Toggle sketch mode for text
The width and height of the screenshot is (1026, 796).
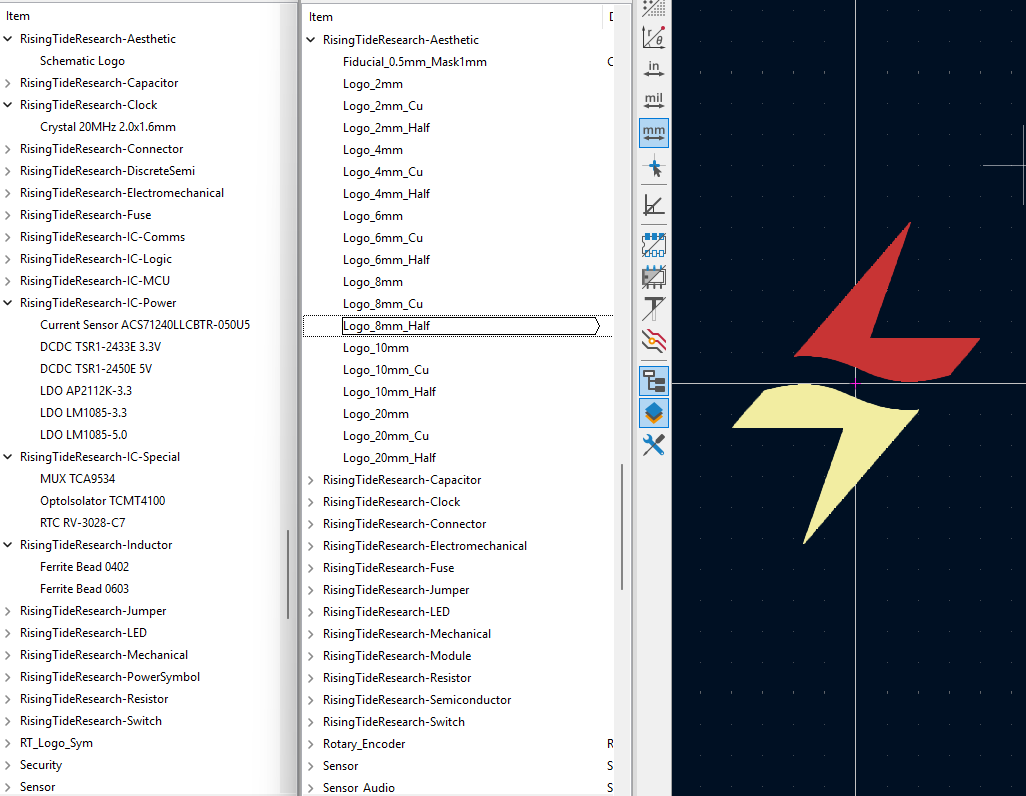pos(654,309)
